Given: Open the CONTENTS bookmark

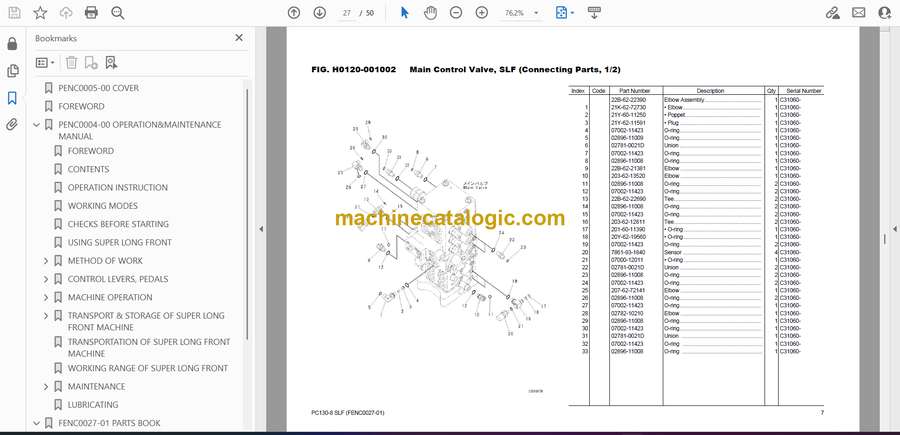Looking at the screenshot, I should coord(88,169).
